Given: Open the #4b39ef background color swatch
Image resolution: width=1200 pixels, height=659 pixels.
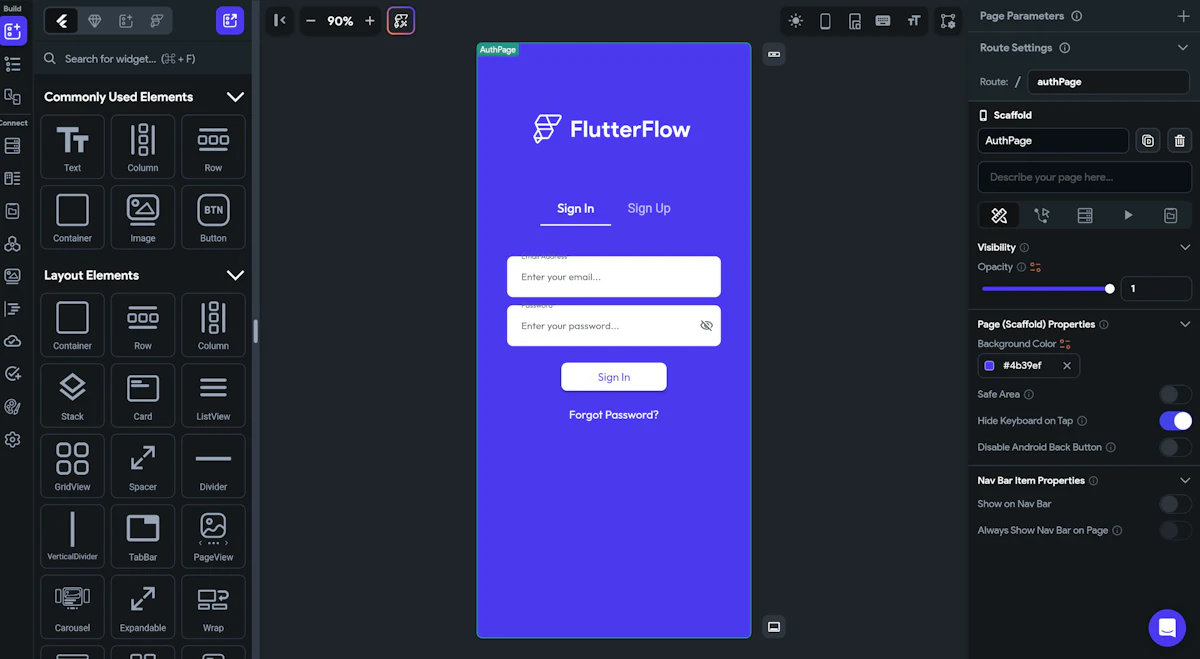Looking at the screenshot, I should [x=990, y=366].
